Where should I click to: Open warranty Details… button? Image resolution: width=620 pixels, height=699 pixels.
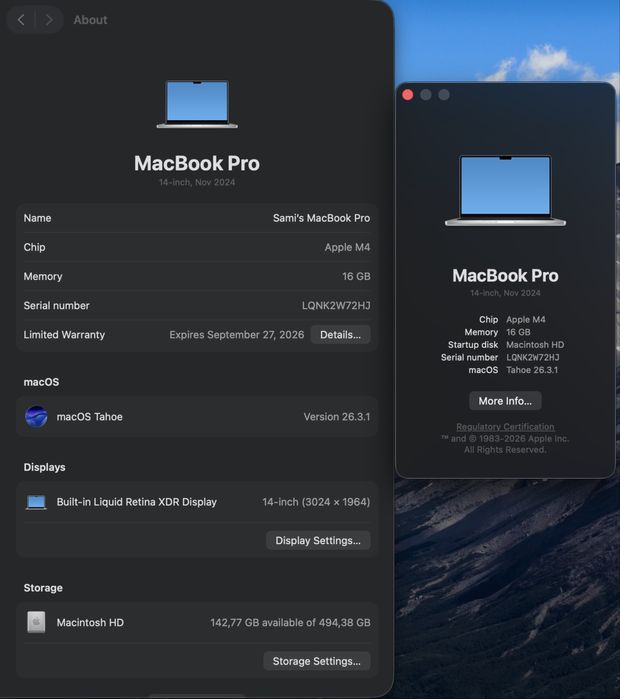coord(340,335)
